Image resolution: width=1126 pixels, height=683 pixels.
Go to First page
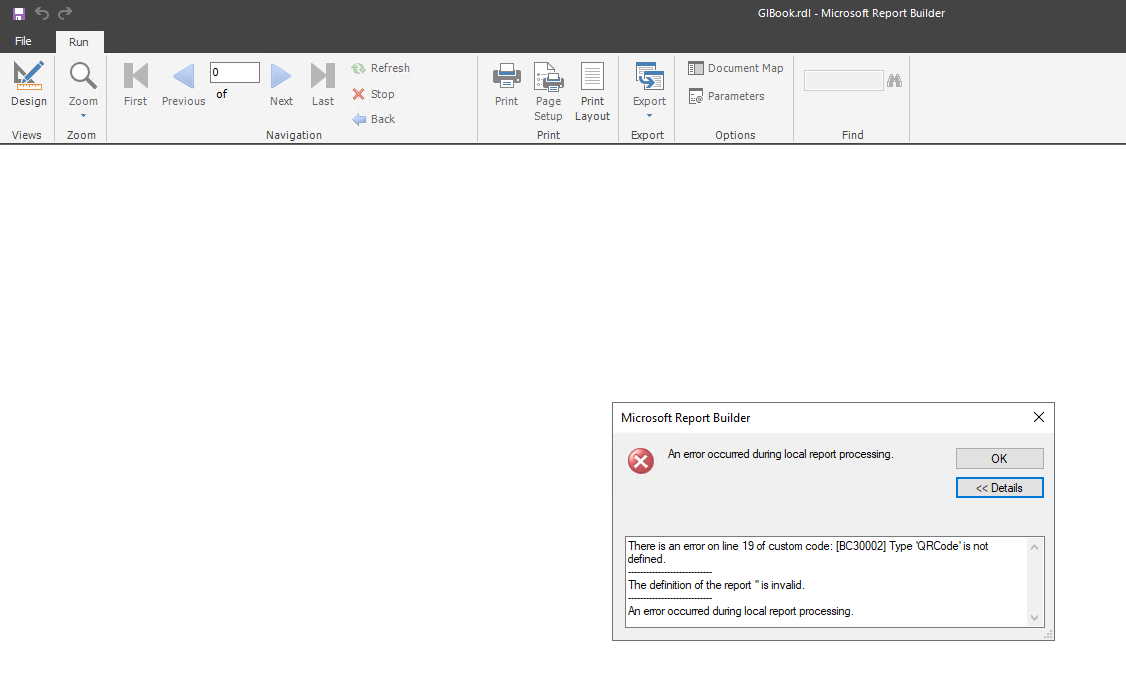pos(135,85)
